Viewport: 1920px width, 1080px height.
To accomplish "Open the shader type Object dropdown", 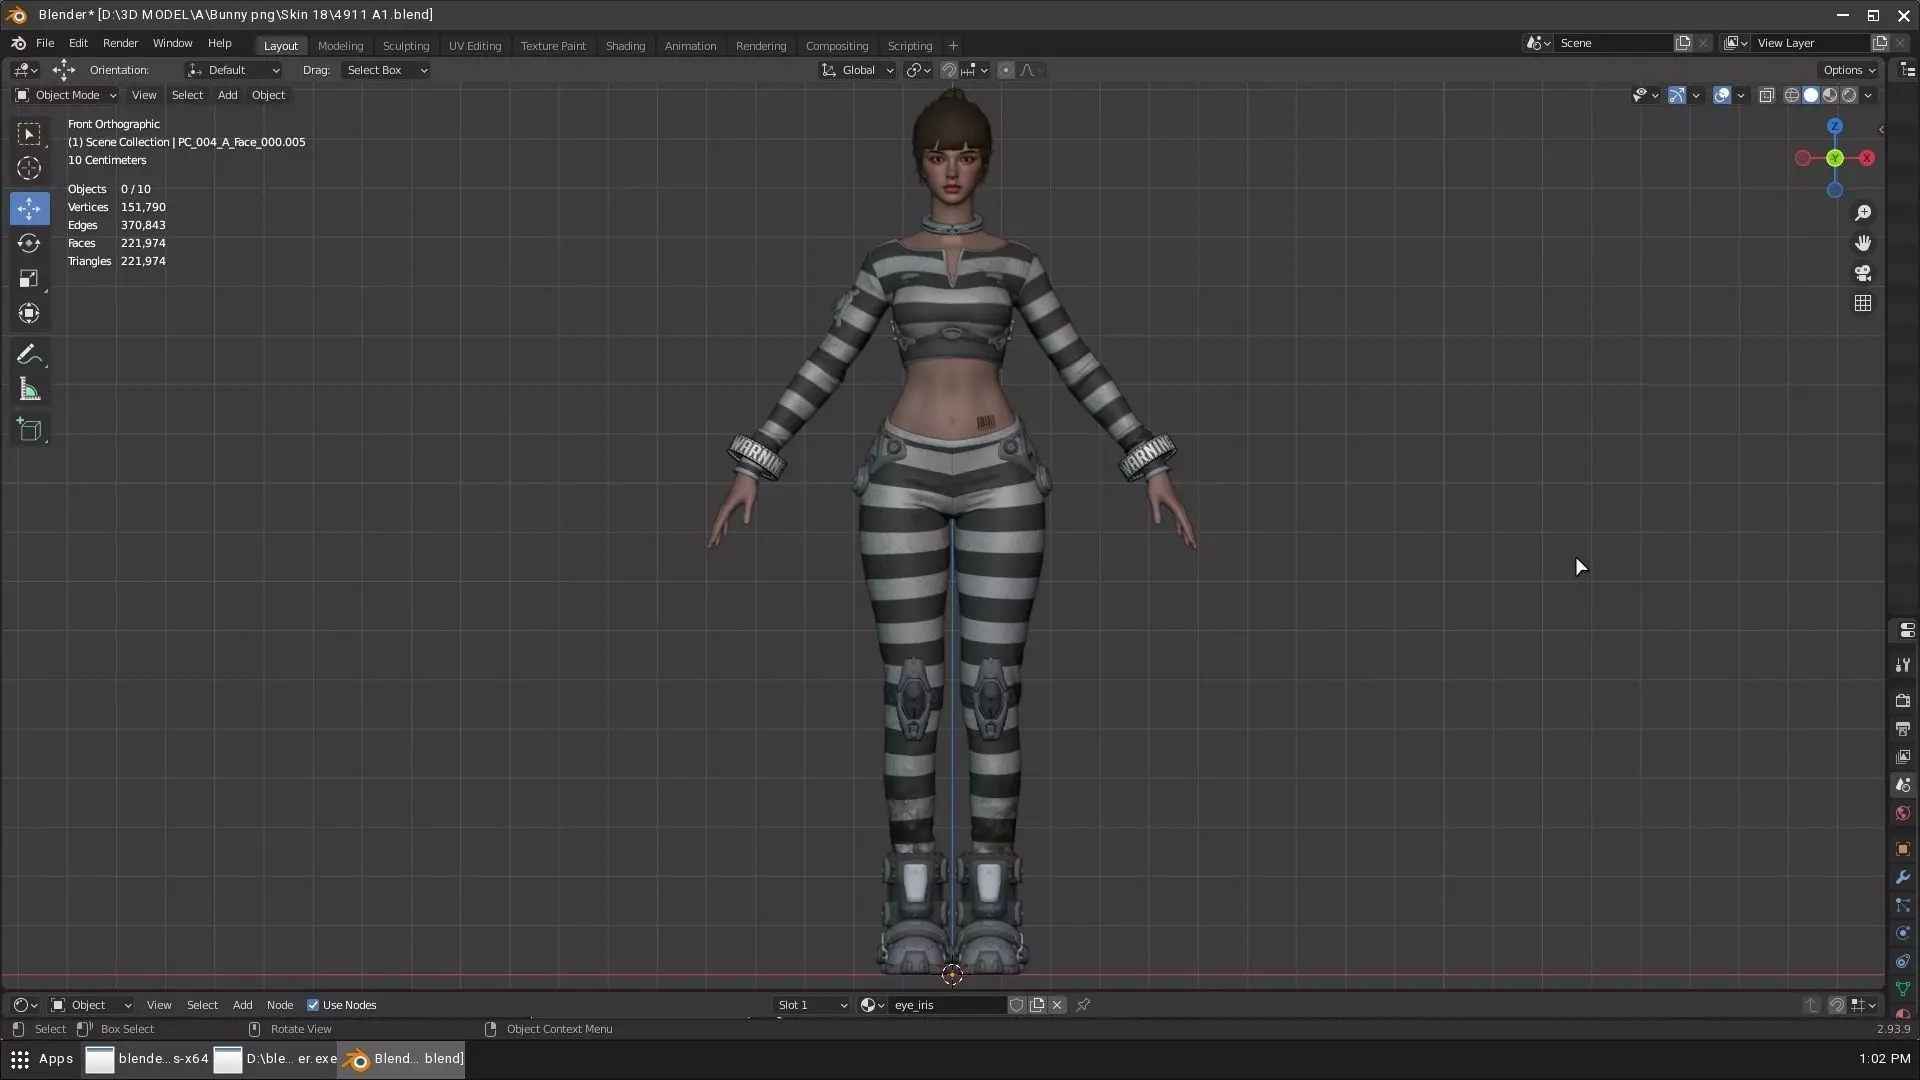I will click(x=91, y=1005).
